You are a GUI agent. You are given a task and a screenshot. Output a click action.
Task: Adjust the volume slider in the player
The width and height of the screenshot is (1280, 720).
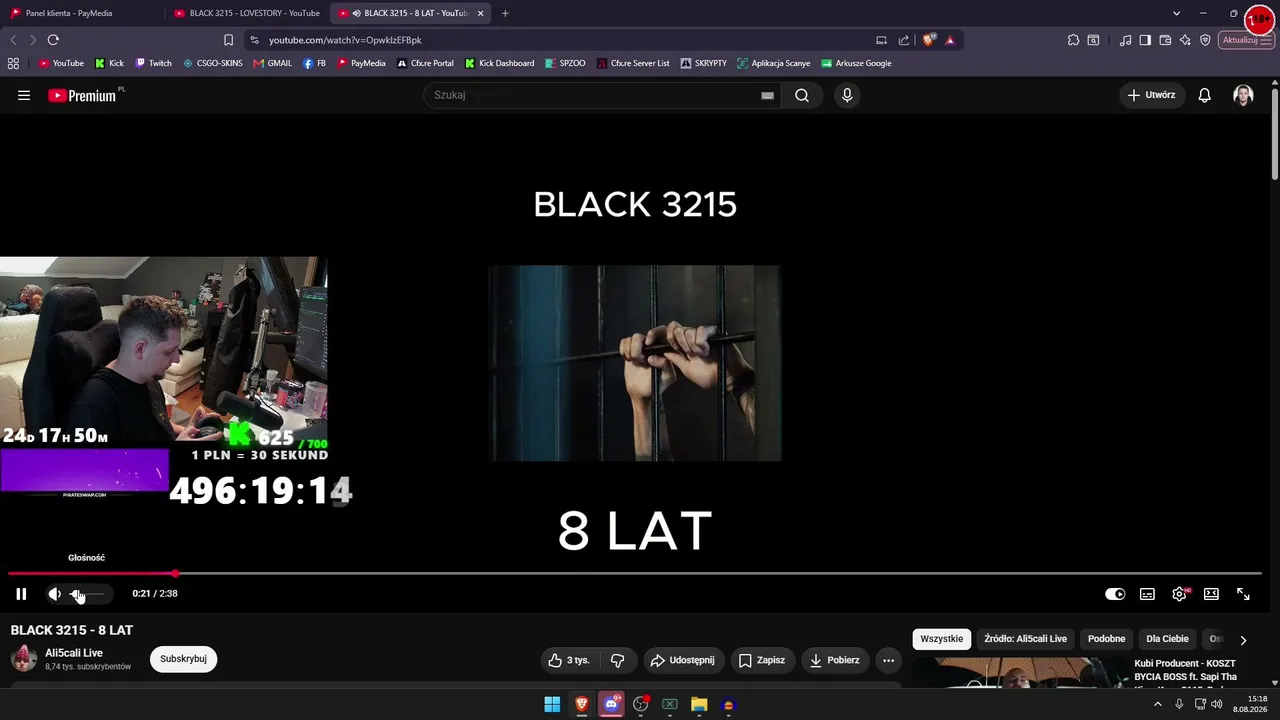(x=86, y=594)
